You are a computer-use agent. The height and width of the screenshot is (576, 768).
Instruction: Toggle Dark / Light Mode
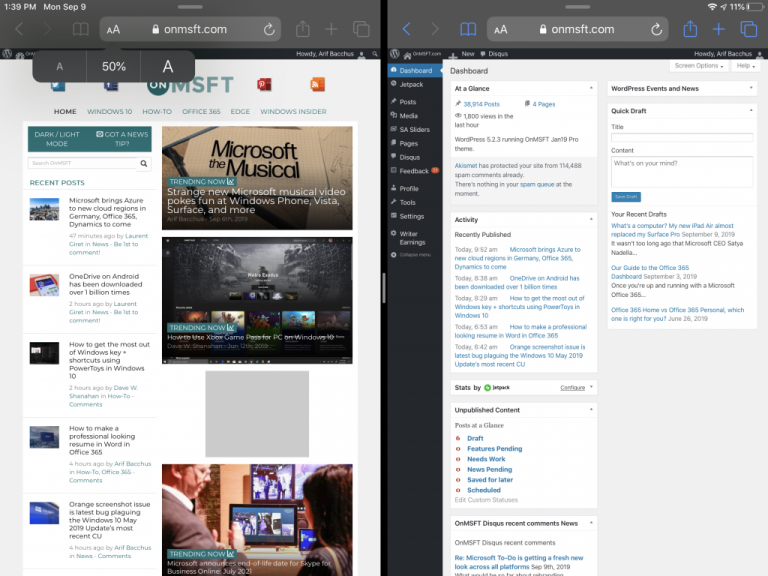coord(57,139)
